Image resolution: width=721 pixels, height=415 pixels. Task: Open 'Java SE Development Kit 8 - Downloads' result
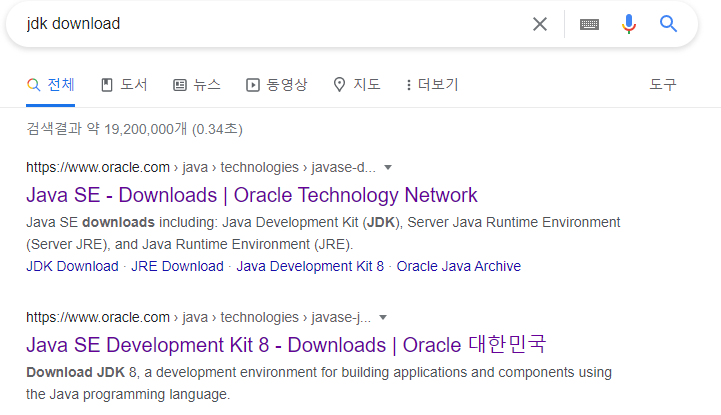coord(286,345)
